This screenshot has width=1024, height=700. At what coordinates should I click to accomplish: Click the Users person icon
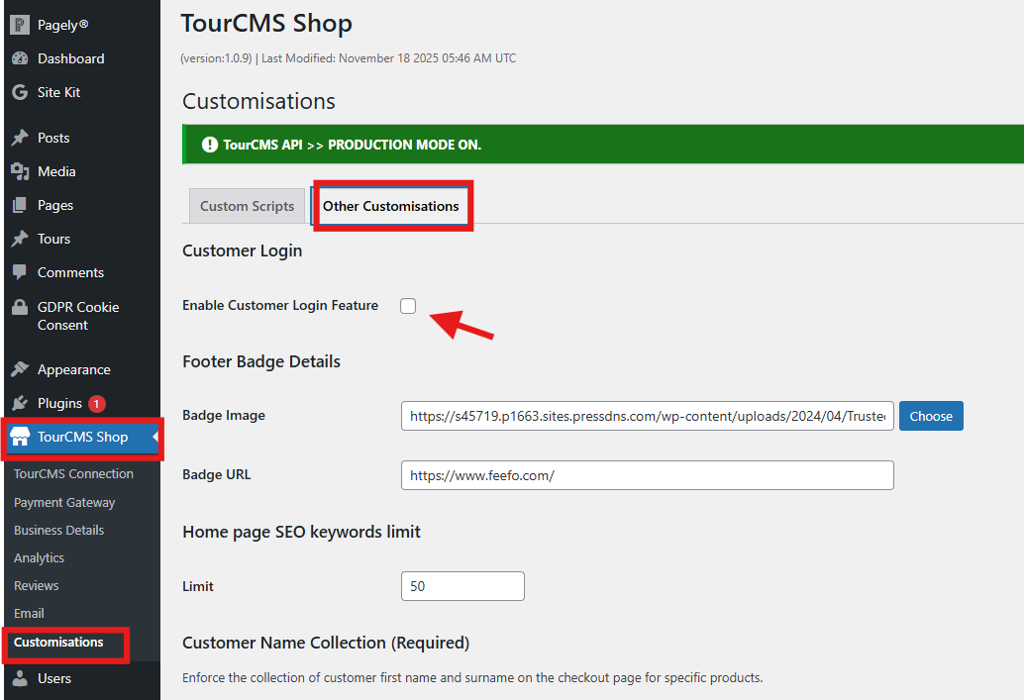[x=20, y=678]
